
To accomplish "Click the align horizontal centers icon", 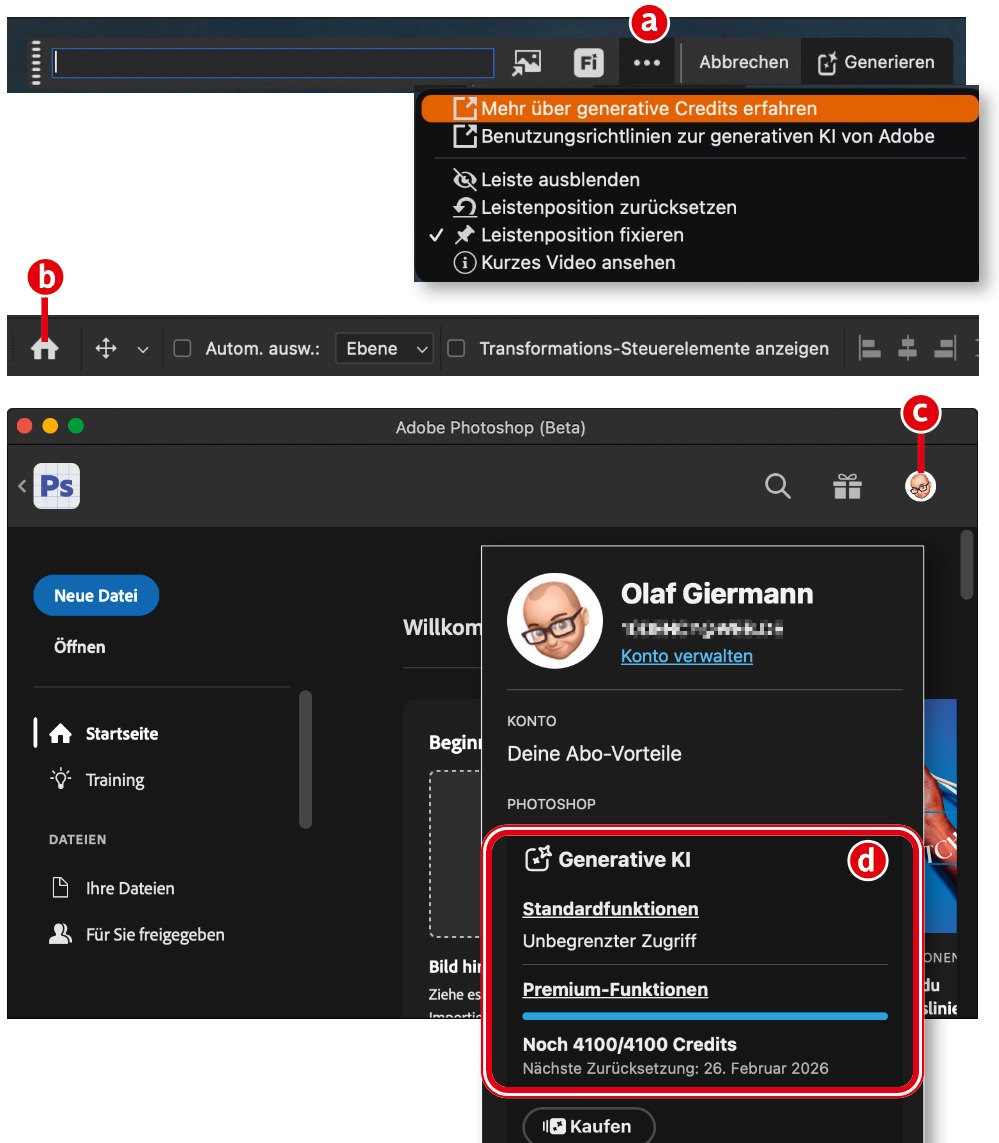I will (x=907, y=348).
